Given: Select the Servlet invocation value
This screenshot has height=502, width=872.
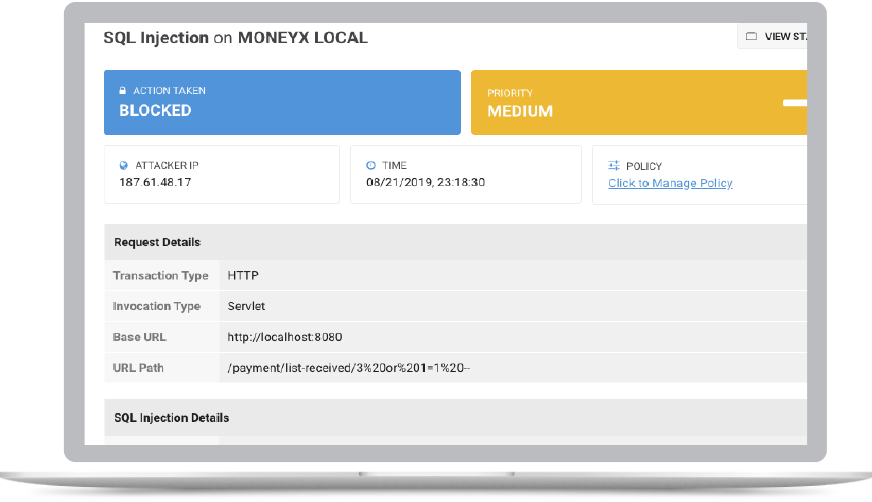Looking at the screenshot, I should point(246,306).
